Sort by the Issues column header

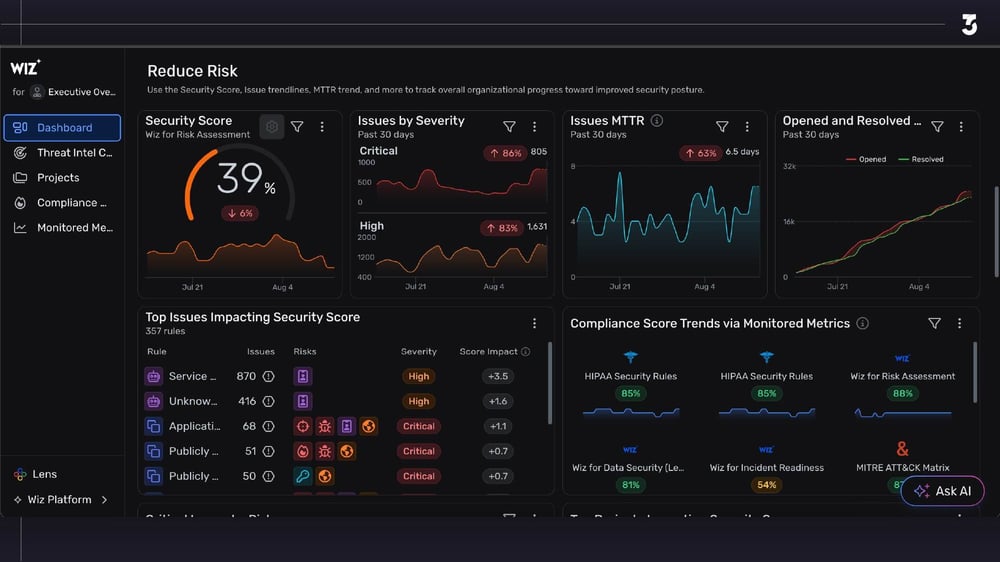tap(261, 351)
